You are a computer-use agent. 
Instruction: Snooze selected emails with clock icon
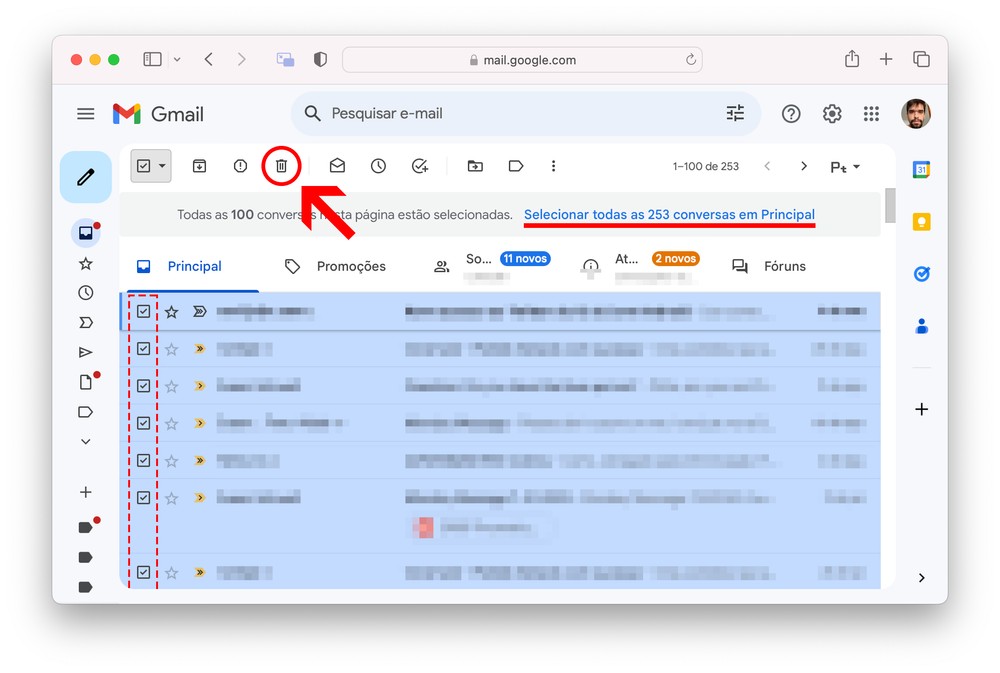point(378,166)
